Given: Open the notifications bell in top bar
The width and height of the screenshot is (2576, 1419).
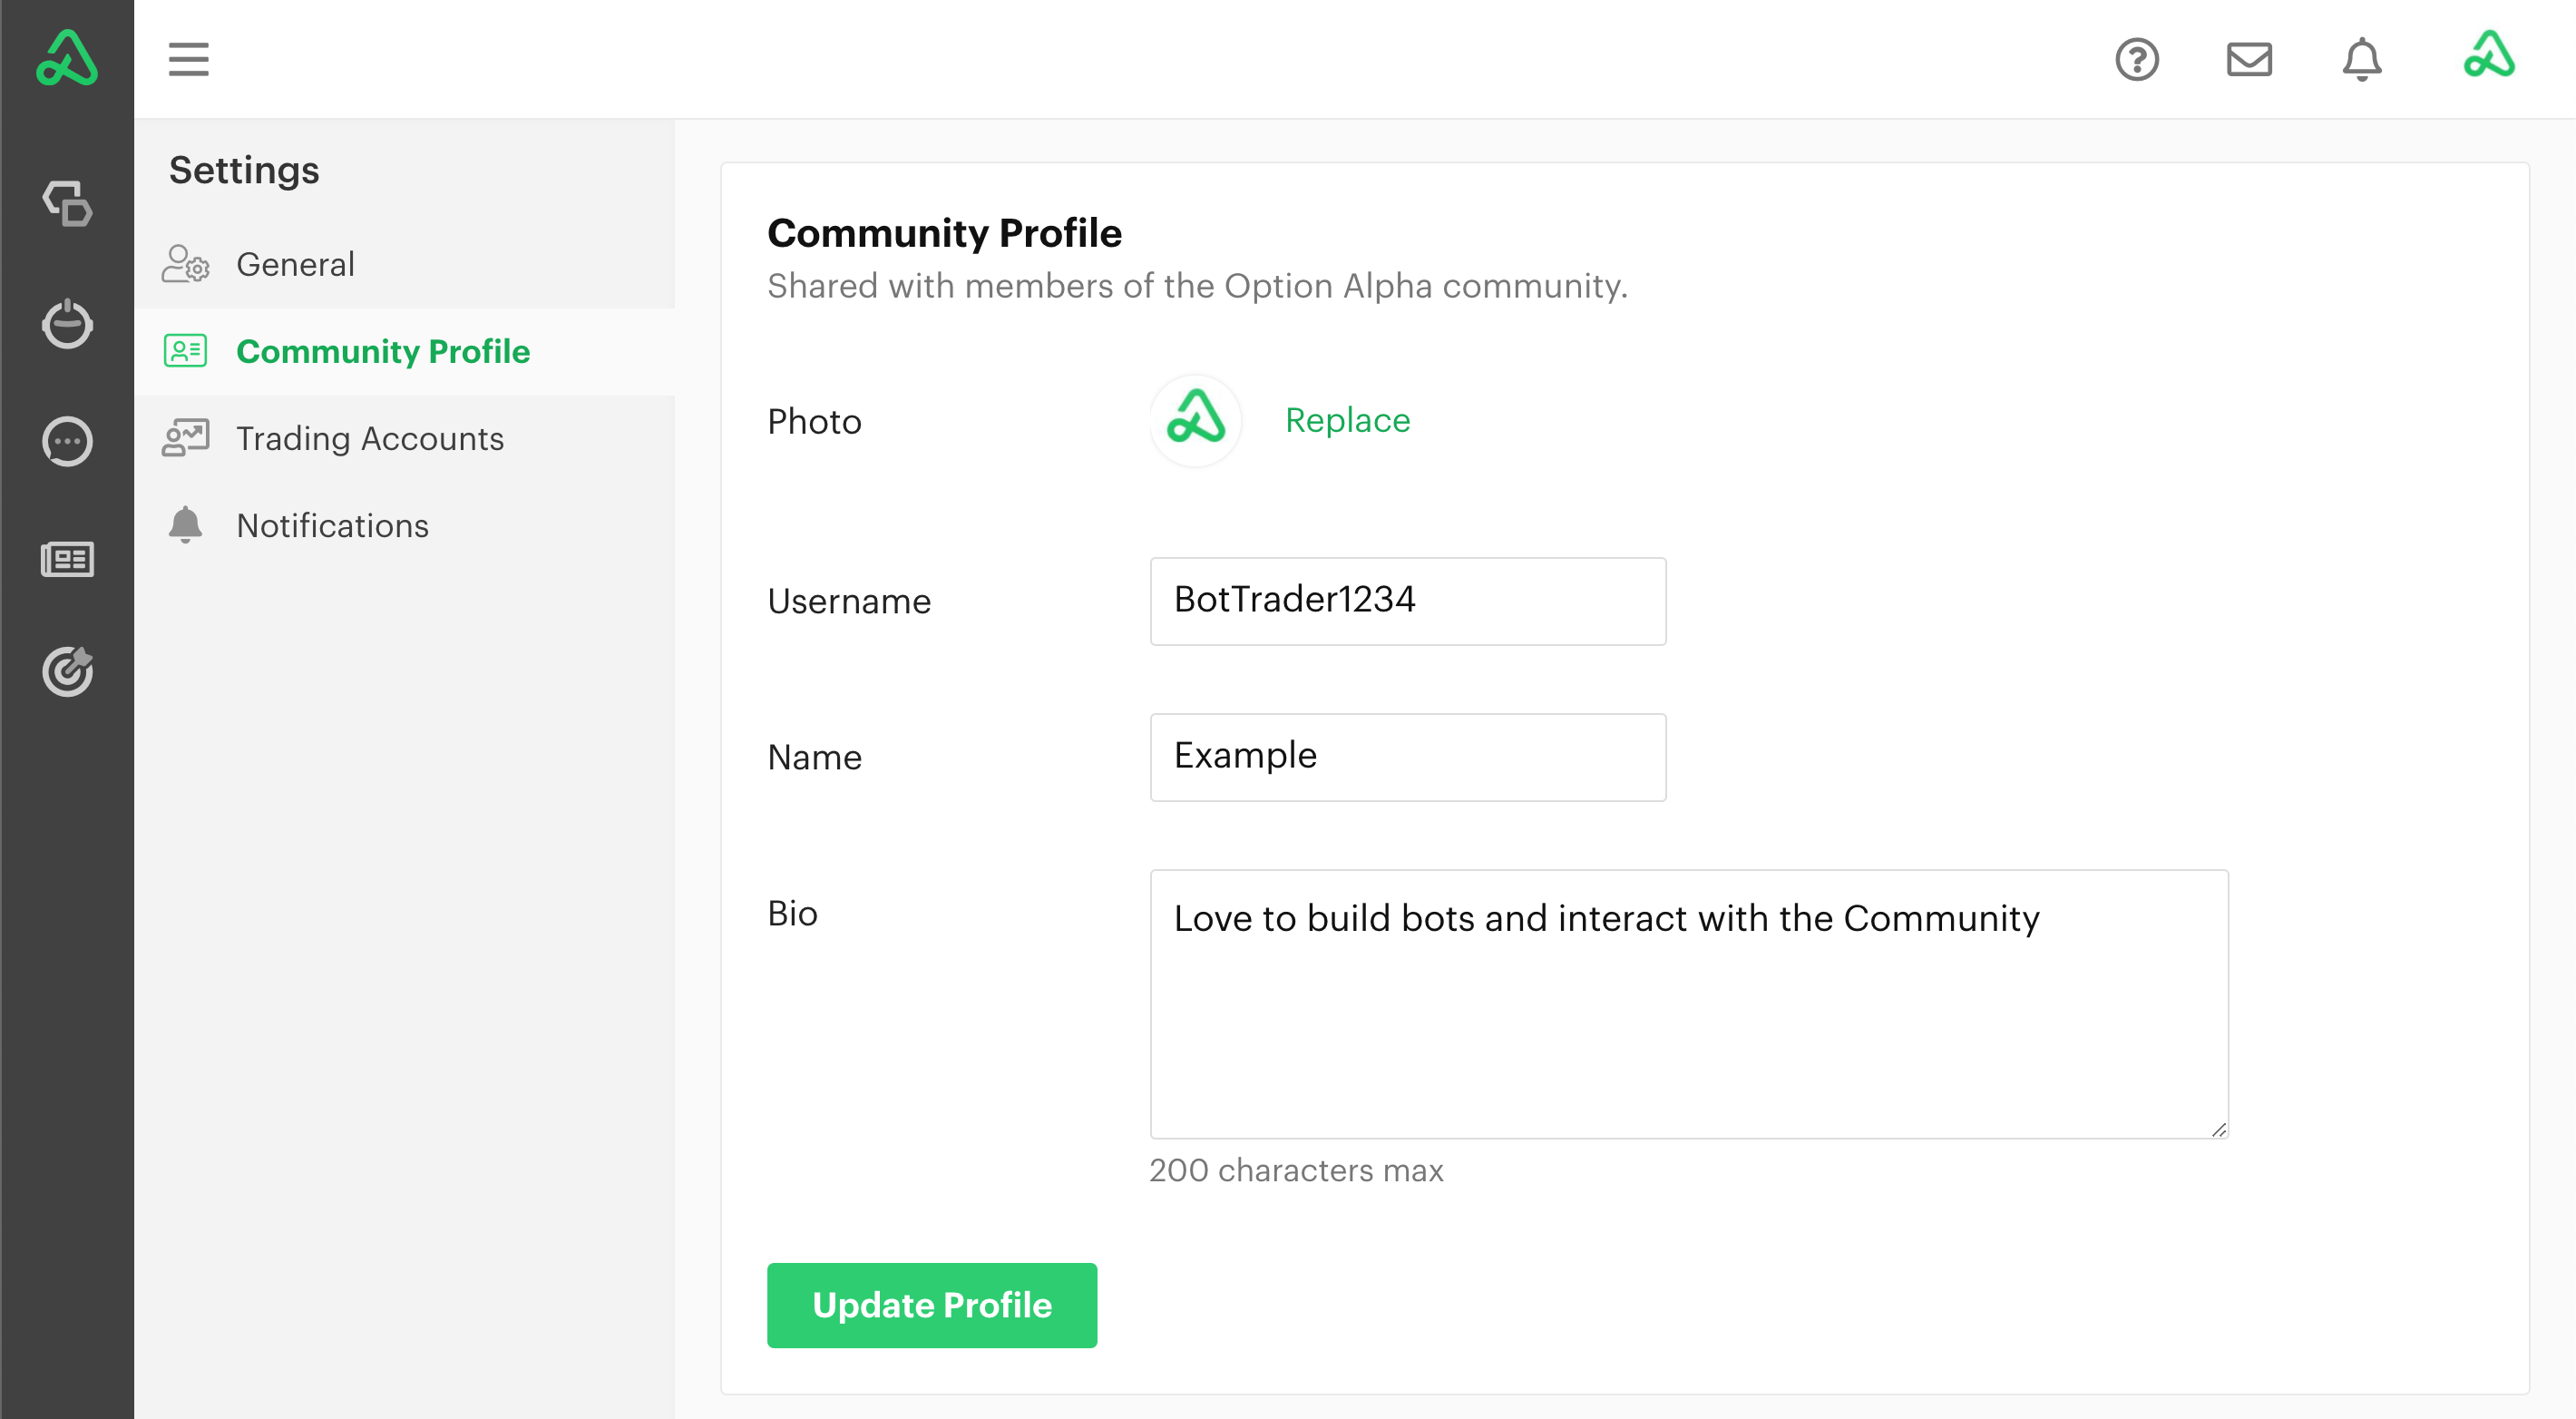Looking at the screenshot, I should [2362, 59].
